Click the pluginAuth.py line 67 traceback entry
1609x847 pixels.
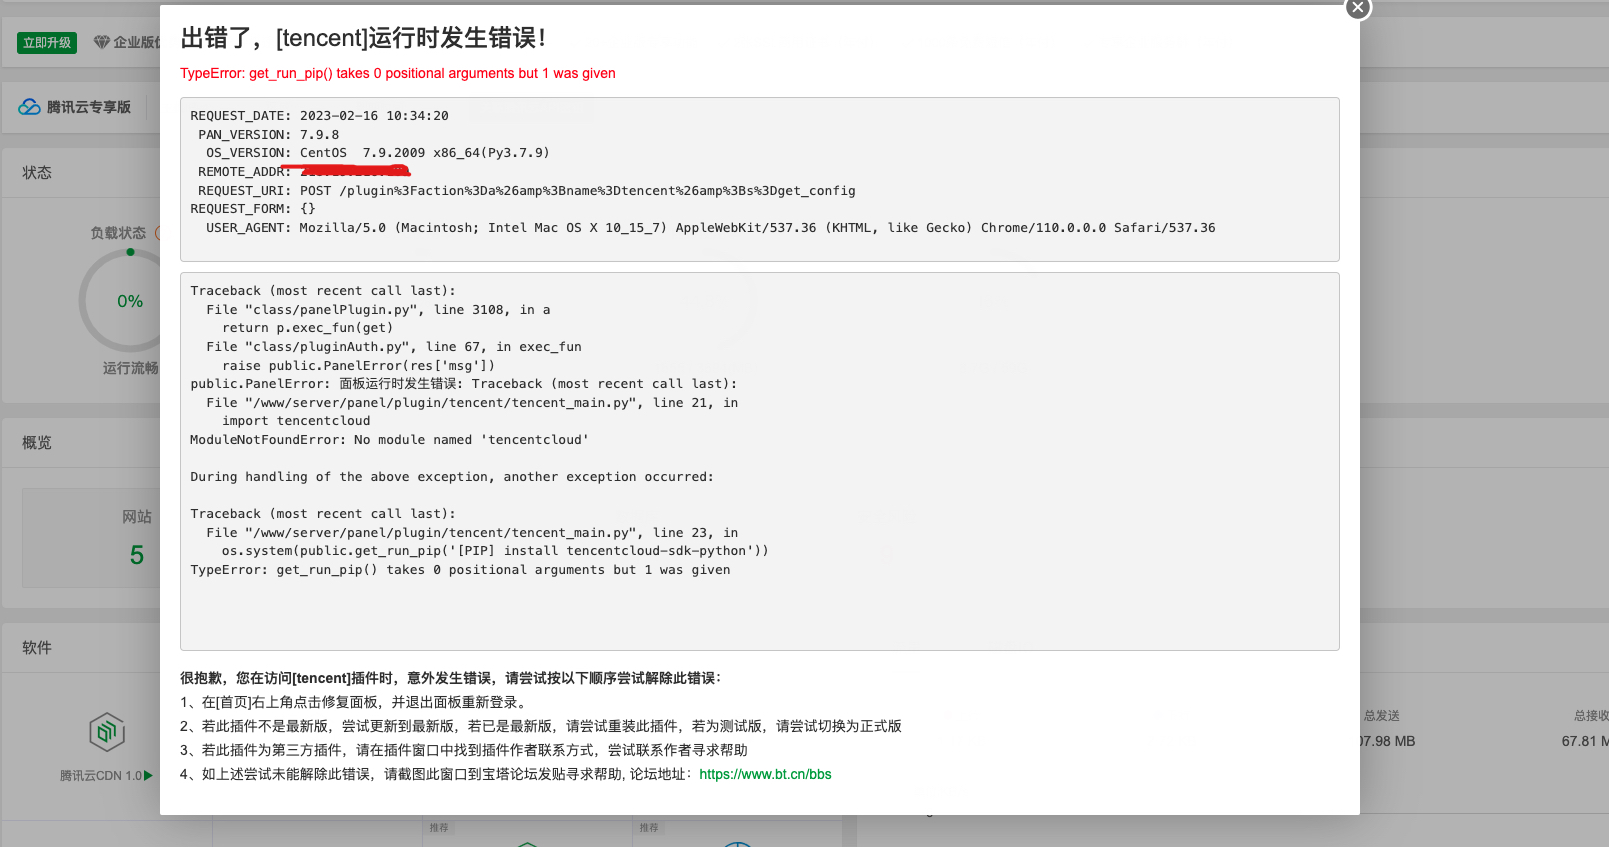tap(394, 347)
